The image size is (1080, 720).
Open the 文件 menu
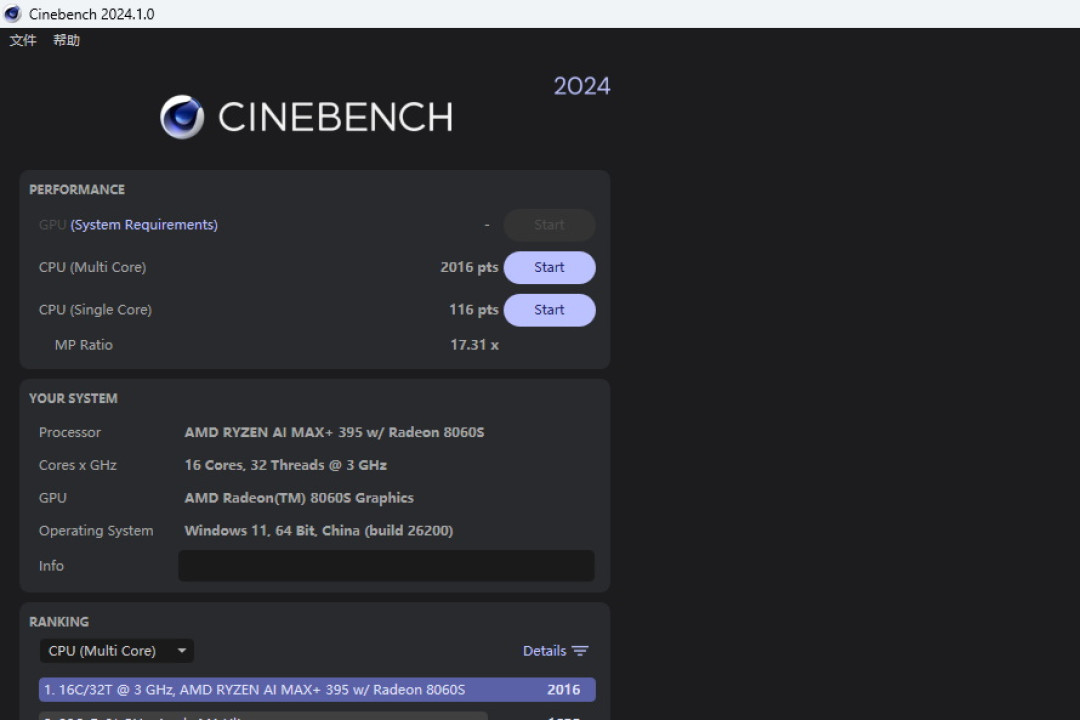click(23, 41)
